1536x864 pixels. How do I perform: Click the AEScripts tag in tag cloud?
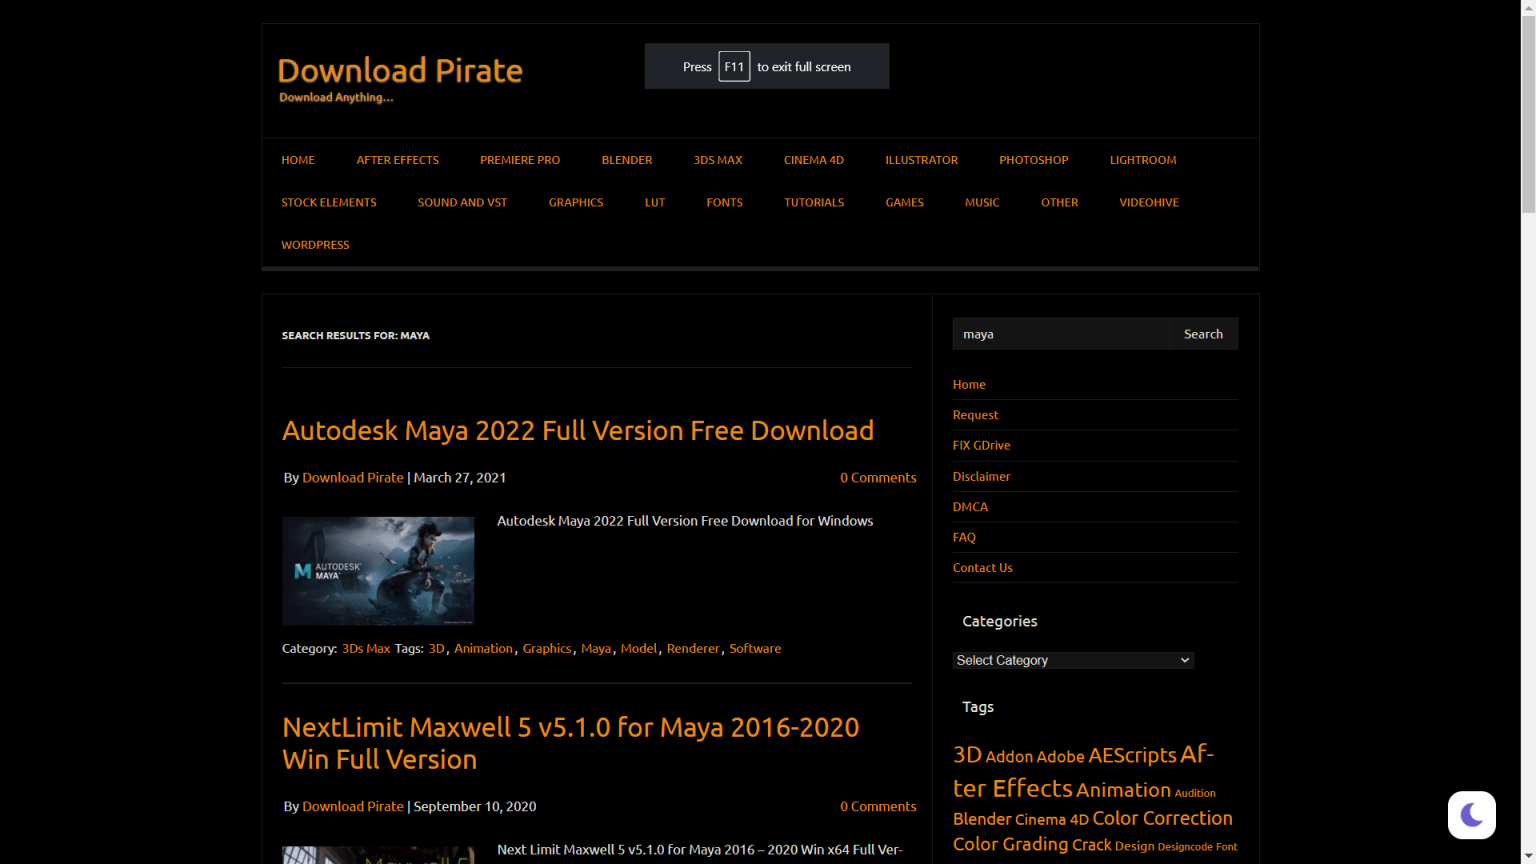(1132, 756)
